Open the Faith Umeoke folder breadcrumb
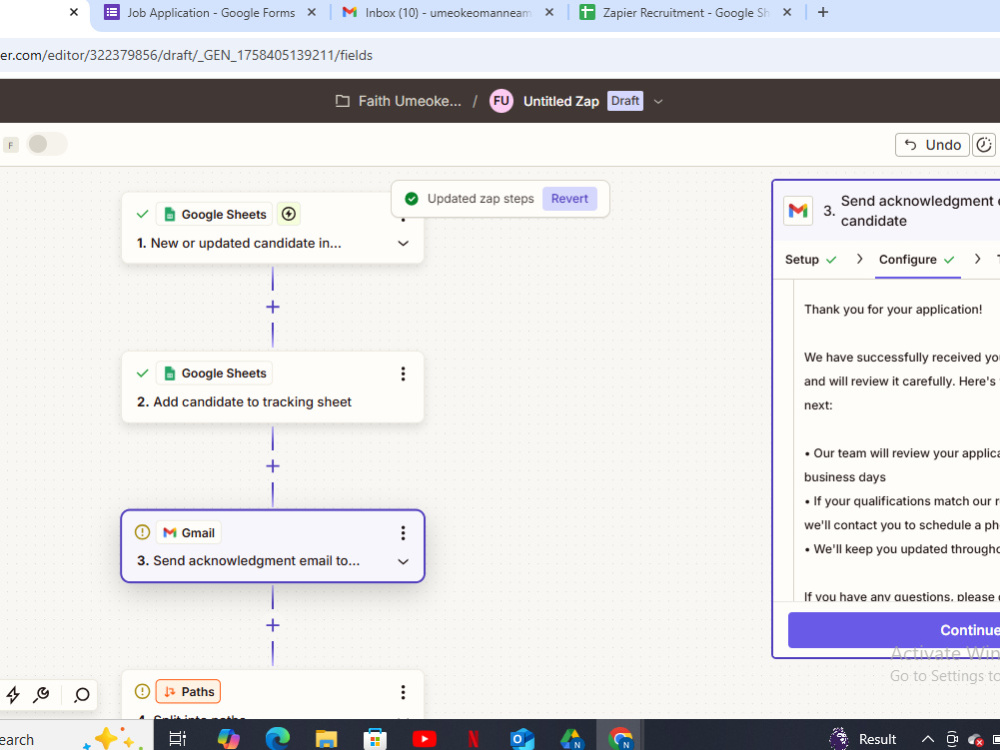1000x750 pixels. pos(399,101)
